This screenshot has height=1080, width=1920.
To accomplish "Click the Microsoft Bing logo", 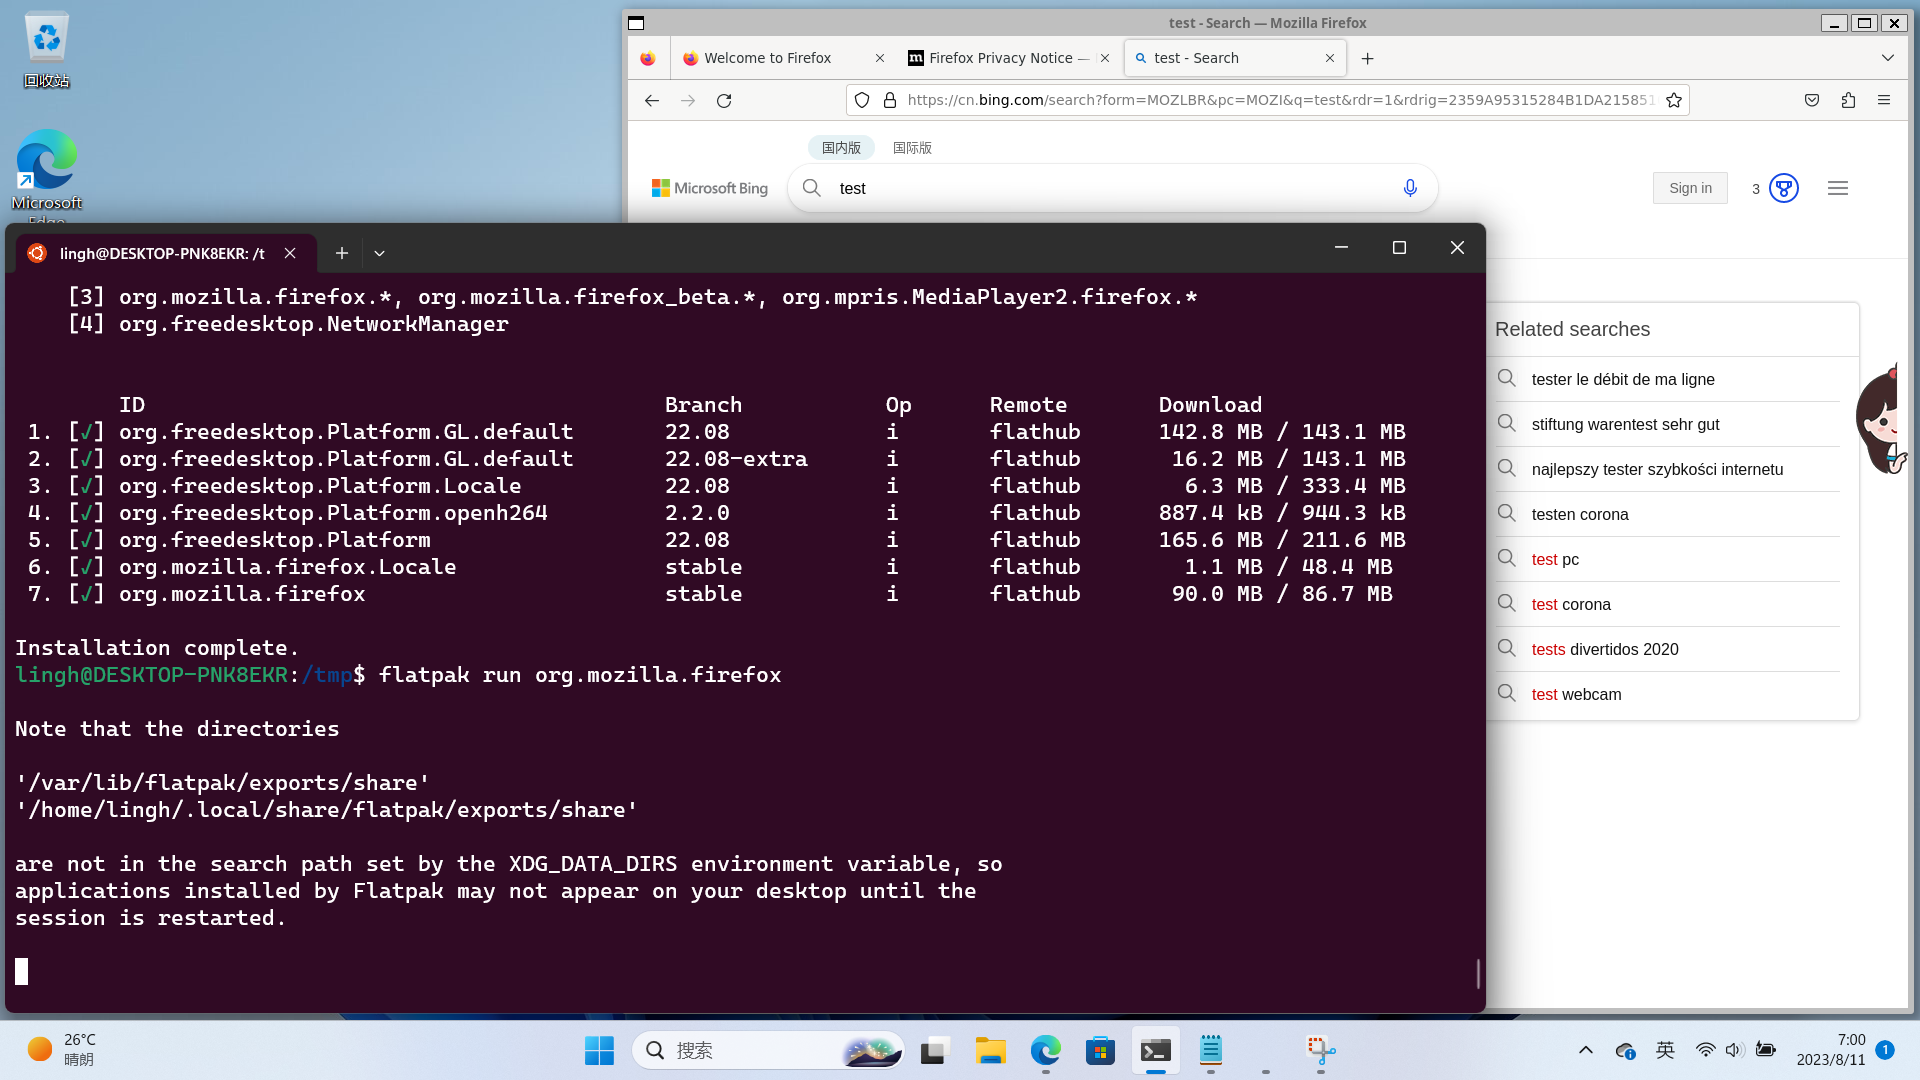I will [710, 188].
